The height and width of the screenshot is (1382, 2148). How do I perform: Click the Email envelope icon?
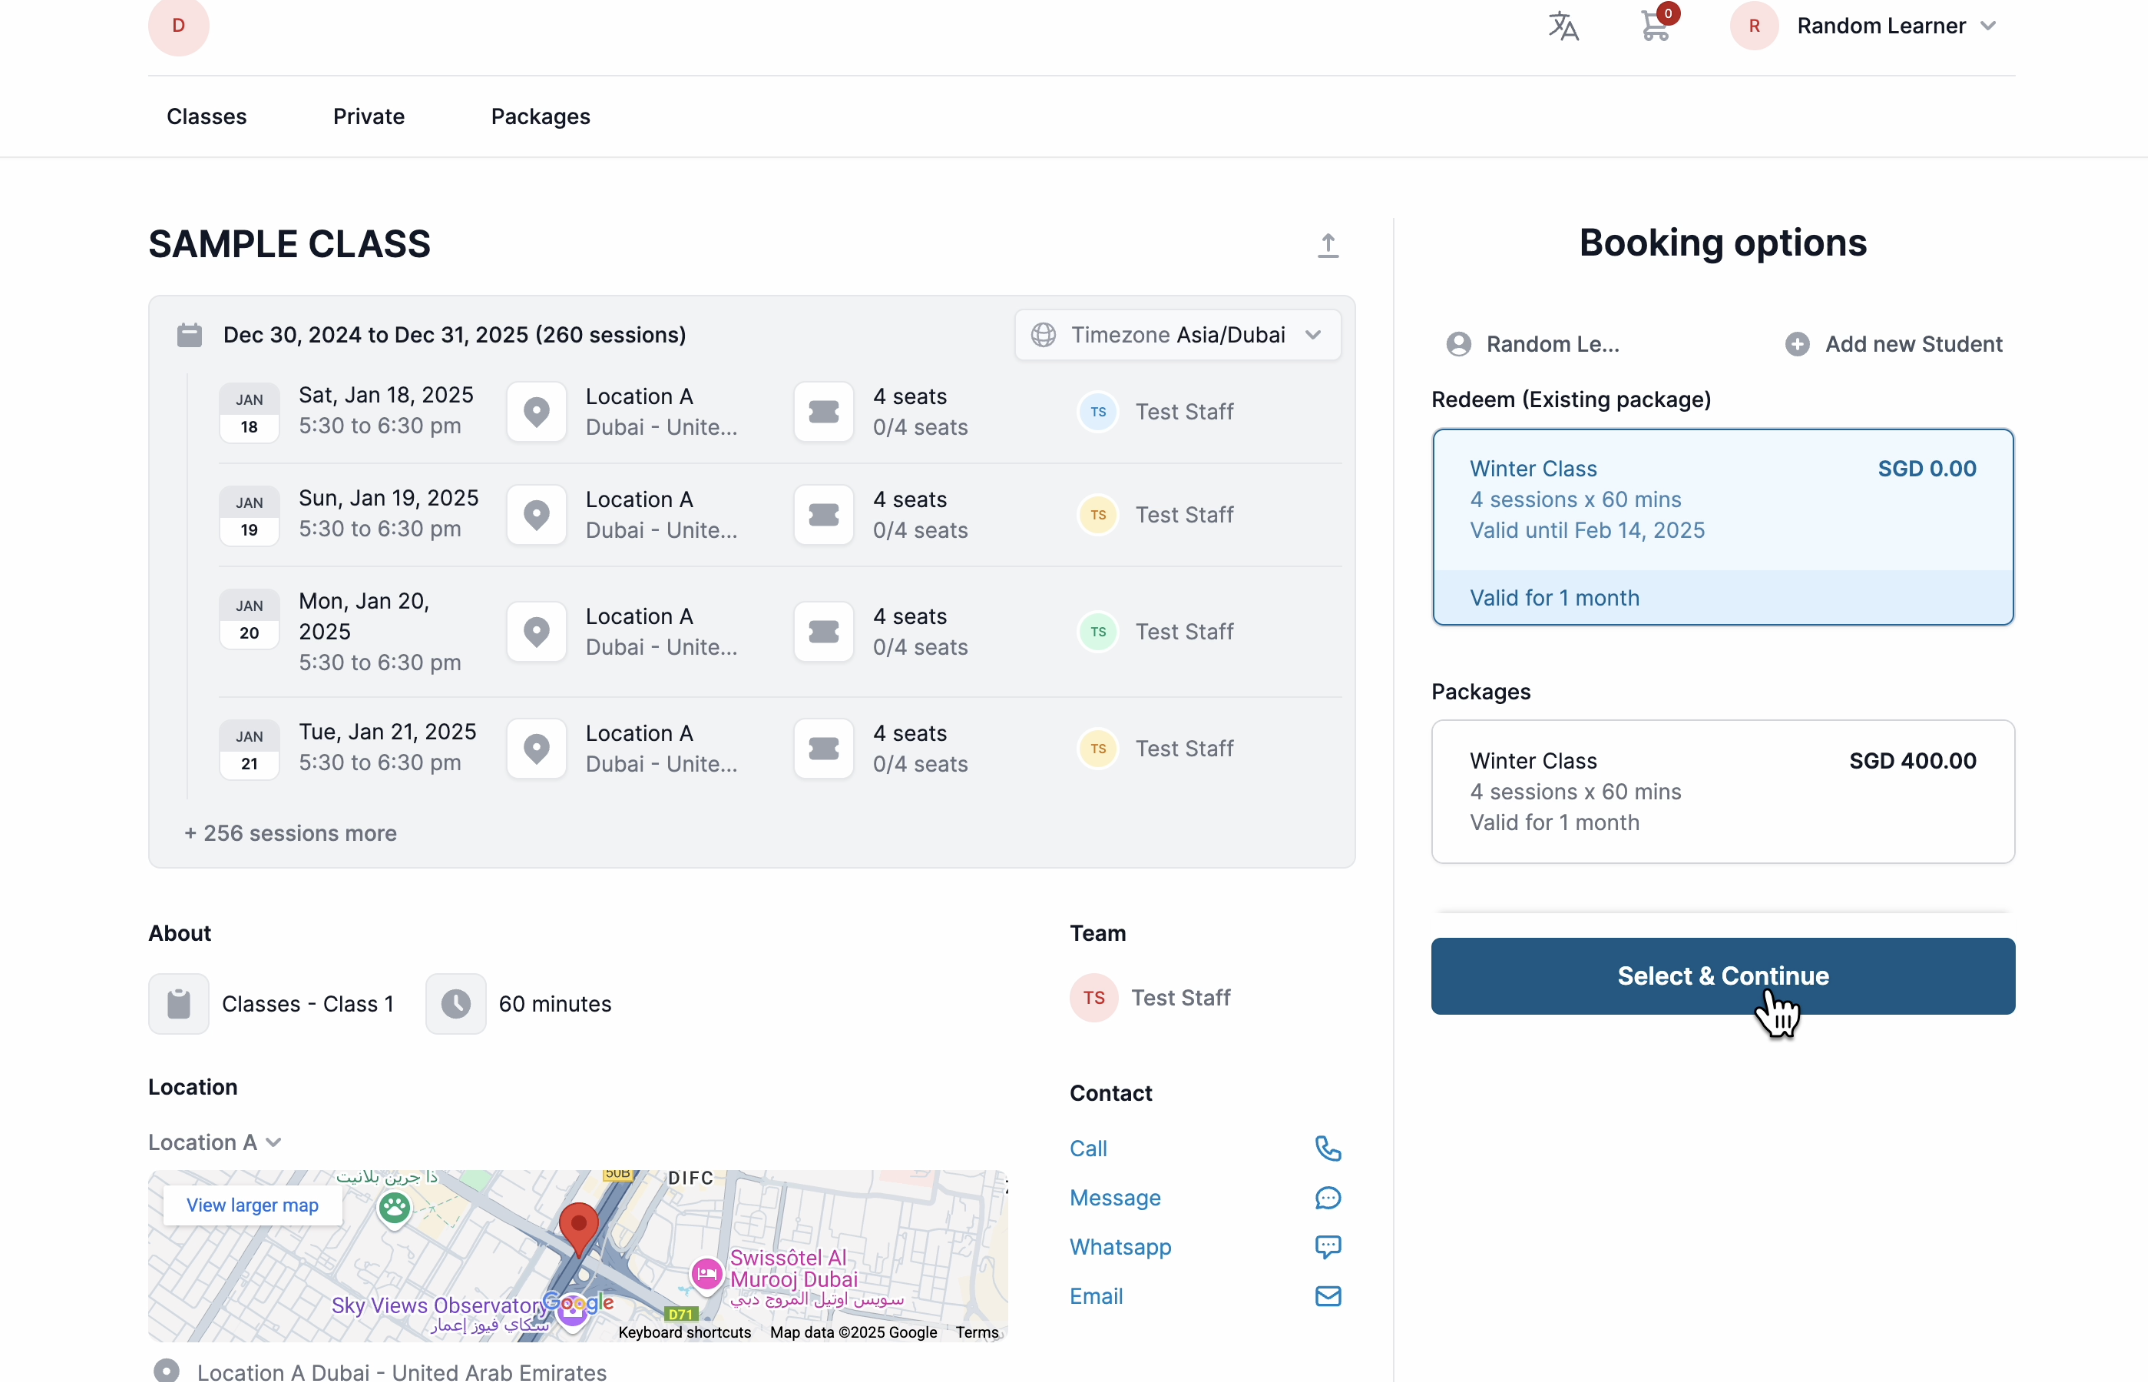pos(1327,1296)
